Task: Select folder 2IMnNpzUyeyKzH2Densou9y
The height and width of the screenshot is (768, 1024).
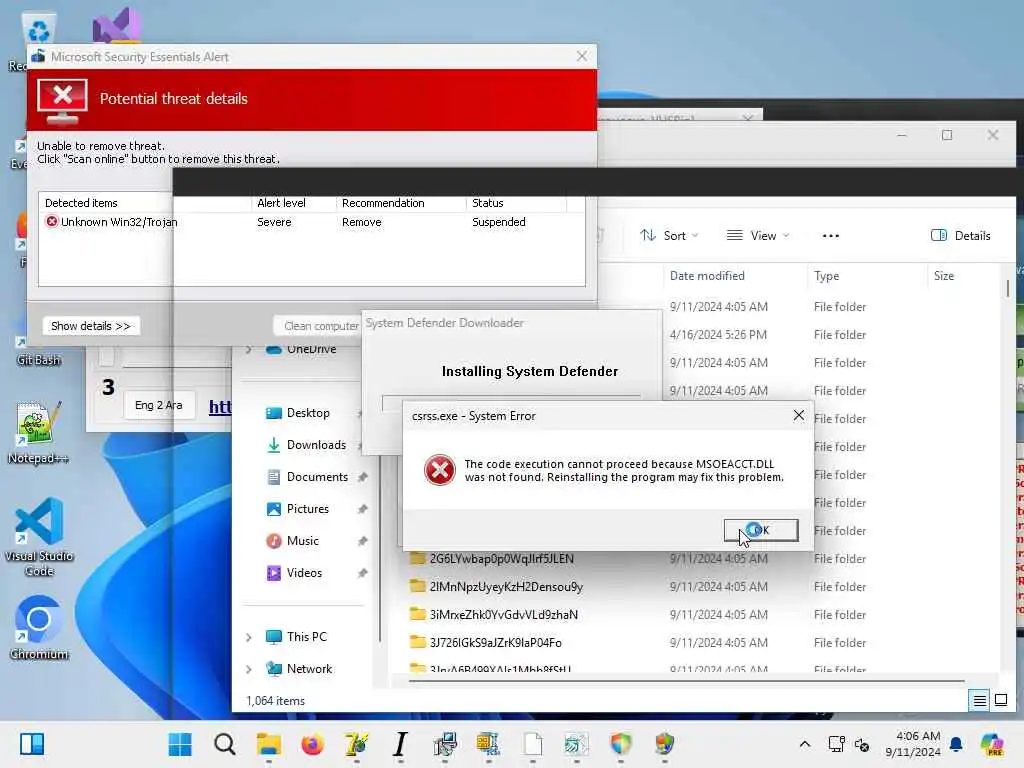Action: 505,586
